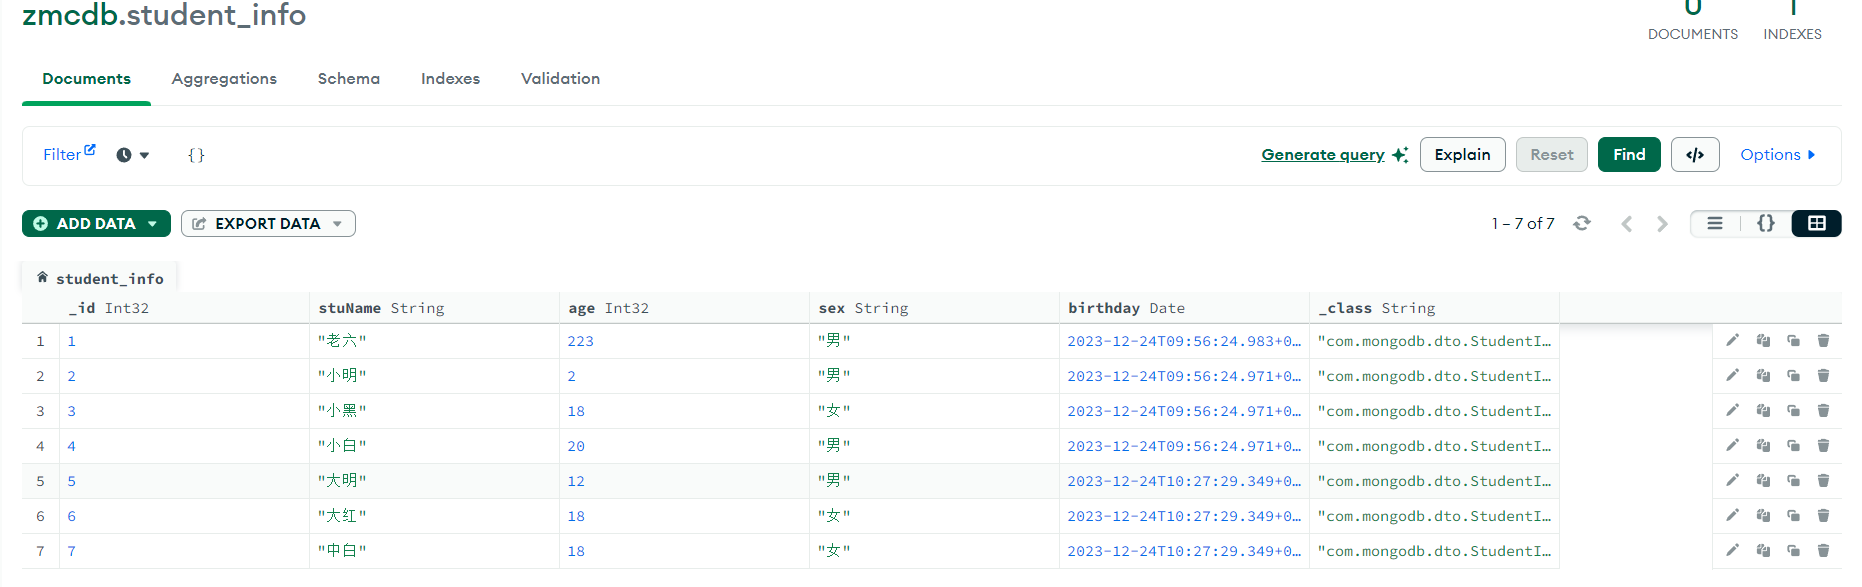Open recent queries history dropdown
This screenshot has height=587, width=1862.
coord(133,155)
